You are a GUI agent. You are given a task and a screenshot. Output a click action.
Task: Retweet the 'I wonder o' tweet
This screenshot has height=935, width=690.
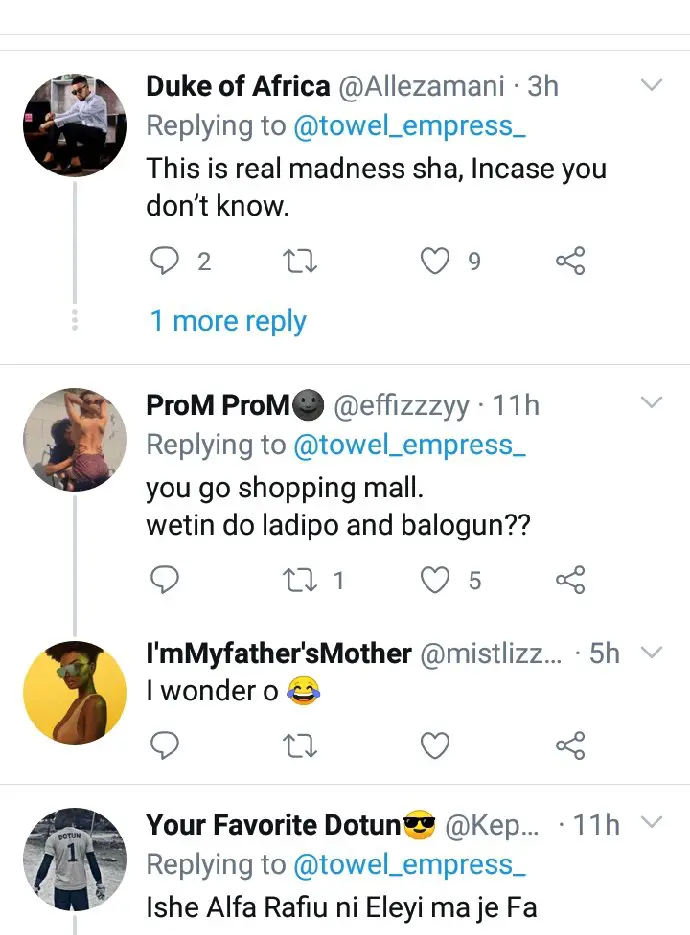(x=299, y=746)
